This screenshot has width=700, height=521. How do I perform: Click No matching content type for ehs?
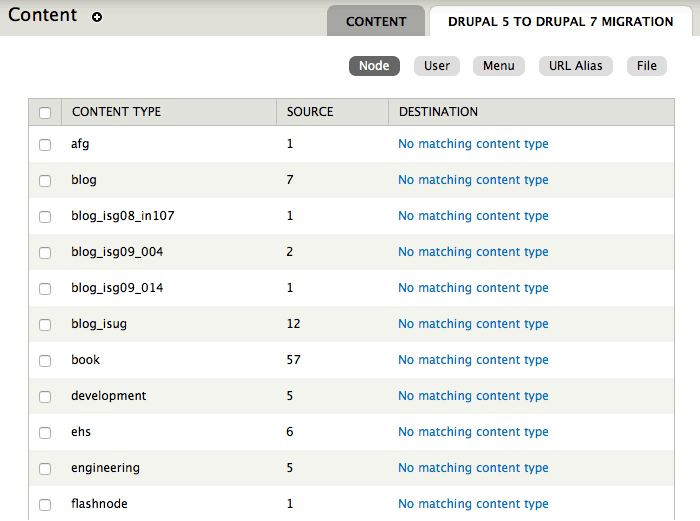(473, 432)
